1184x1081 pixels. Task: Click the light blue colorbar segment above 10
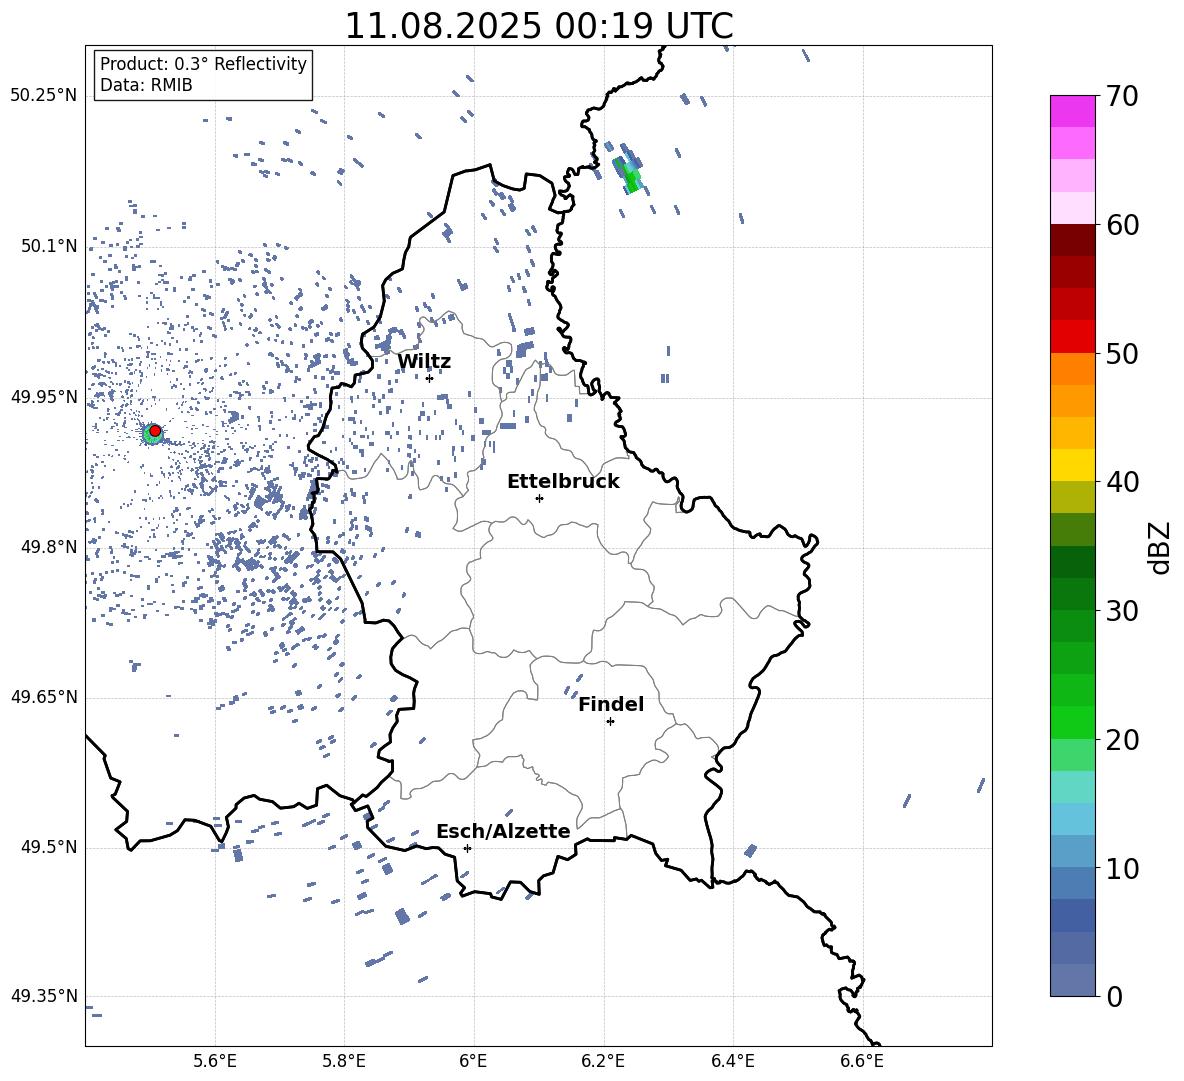[x=1072, y=851]
